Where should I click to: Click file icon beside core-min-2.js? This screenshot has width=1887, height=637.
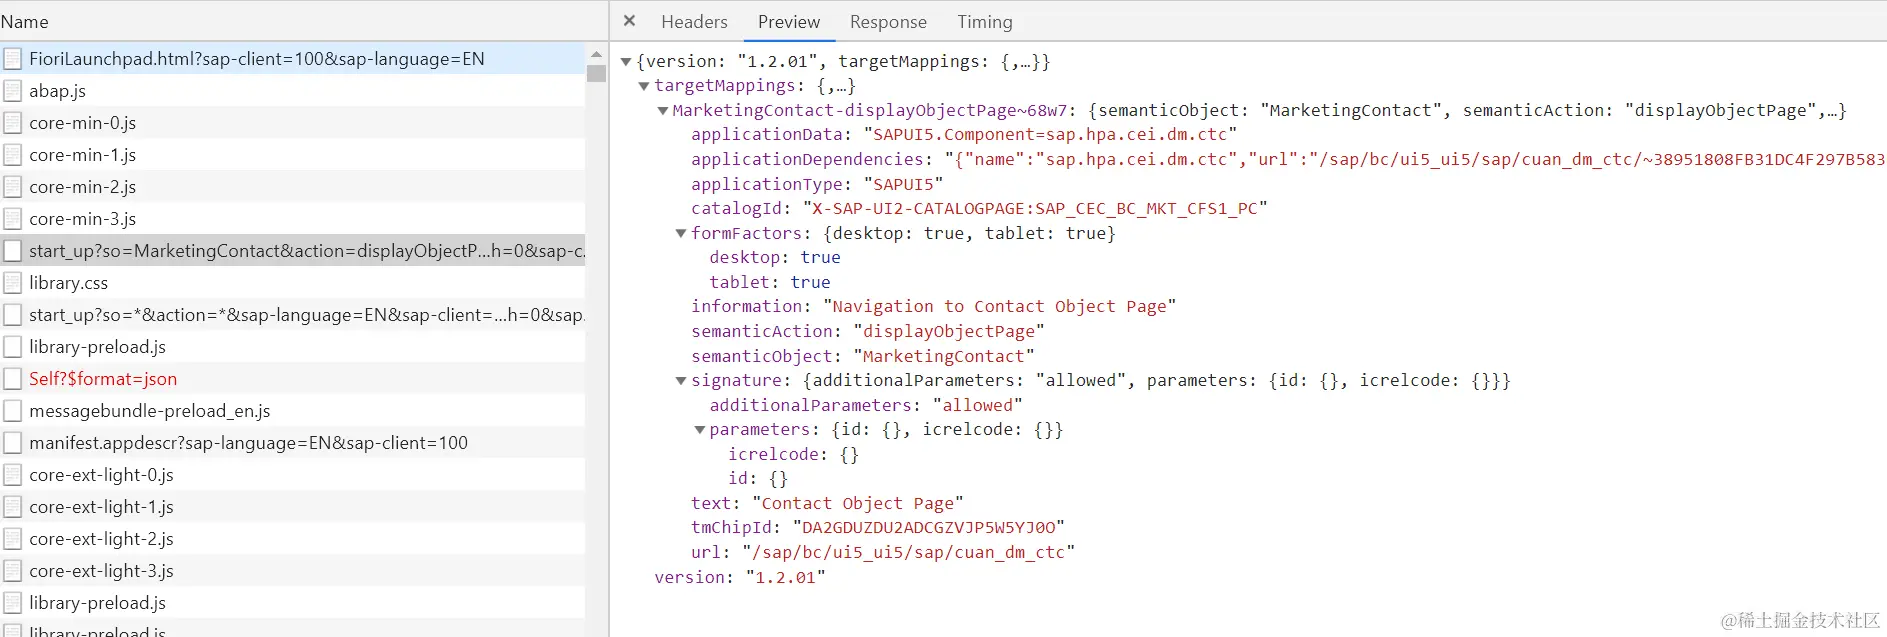13,187
